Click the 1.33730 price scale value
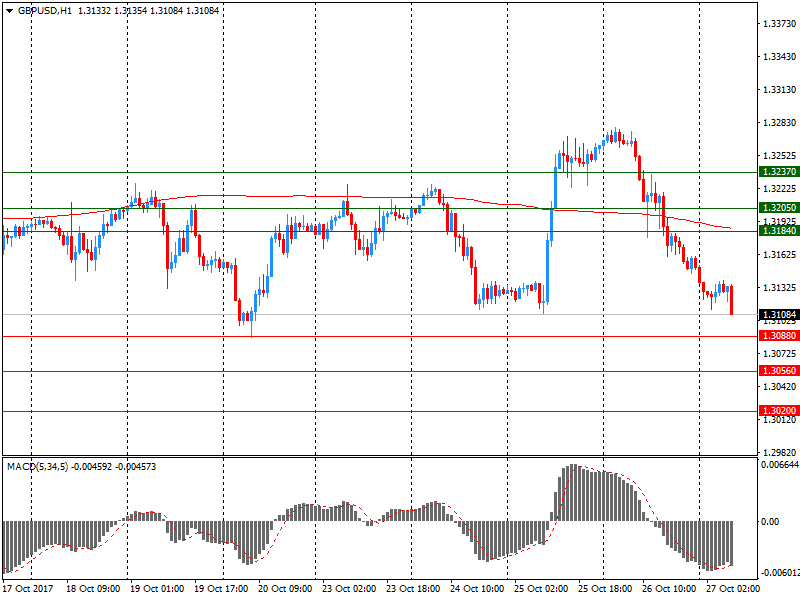This screenshot has width=800, height=600. (x=779, y=23)
